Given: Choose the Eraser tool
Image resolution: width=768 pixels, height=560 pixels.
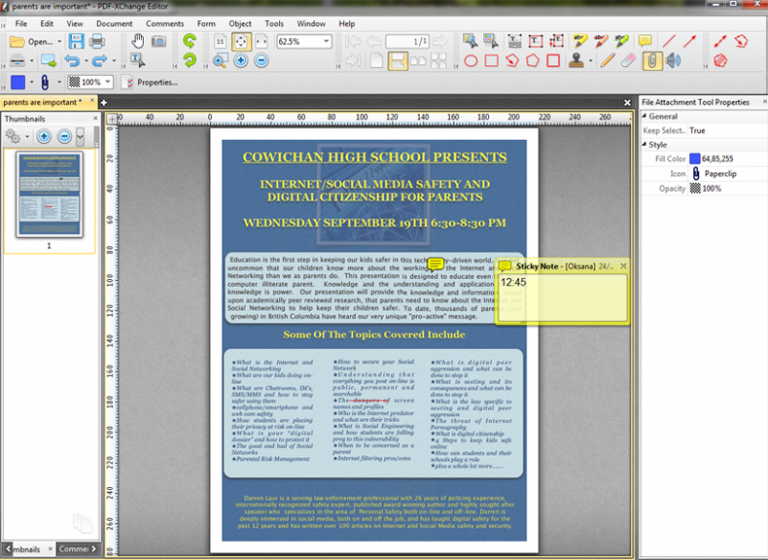Looking at the screenshot, I should [x=628, y=61].
